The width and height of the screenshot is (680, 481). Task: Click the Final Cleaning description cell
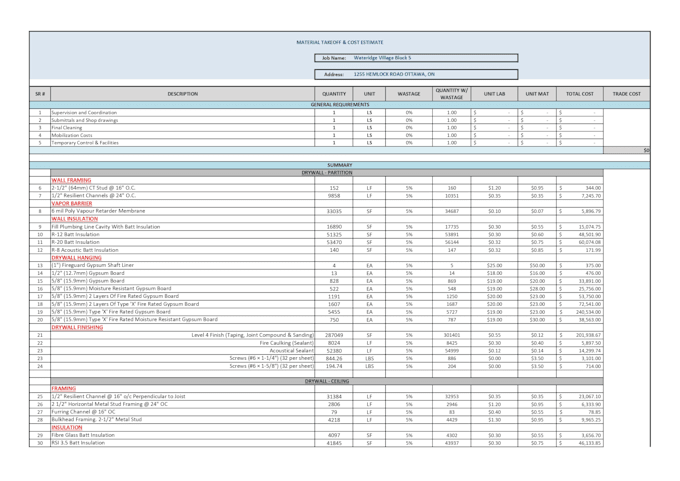[x=183, y=128]
